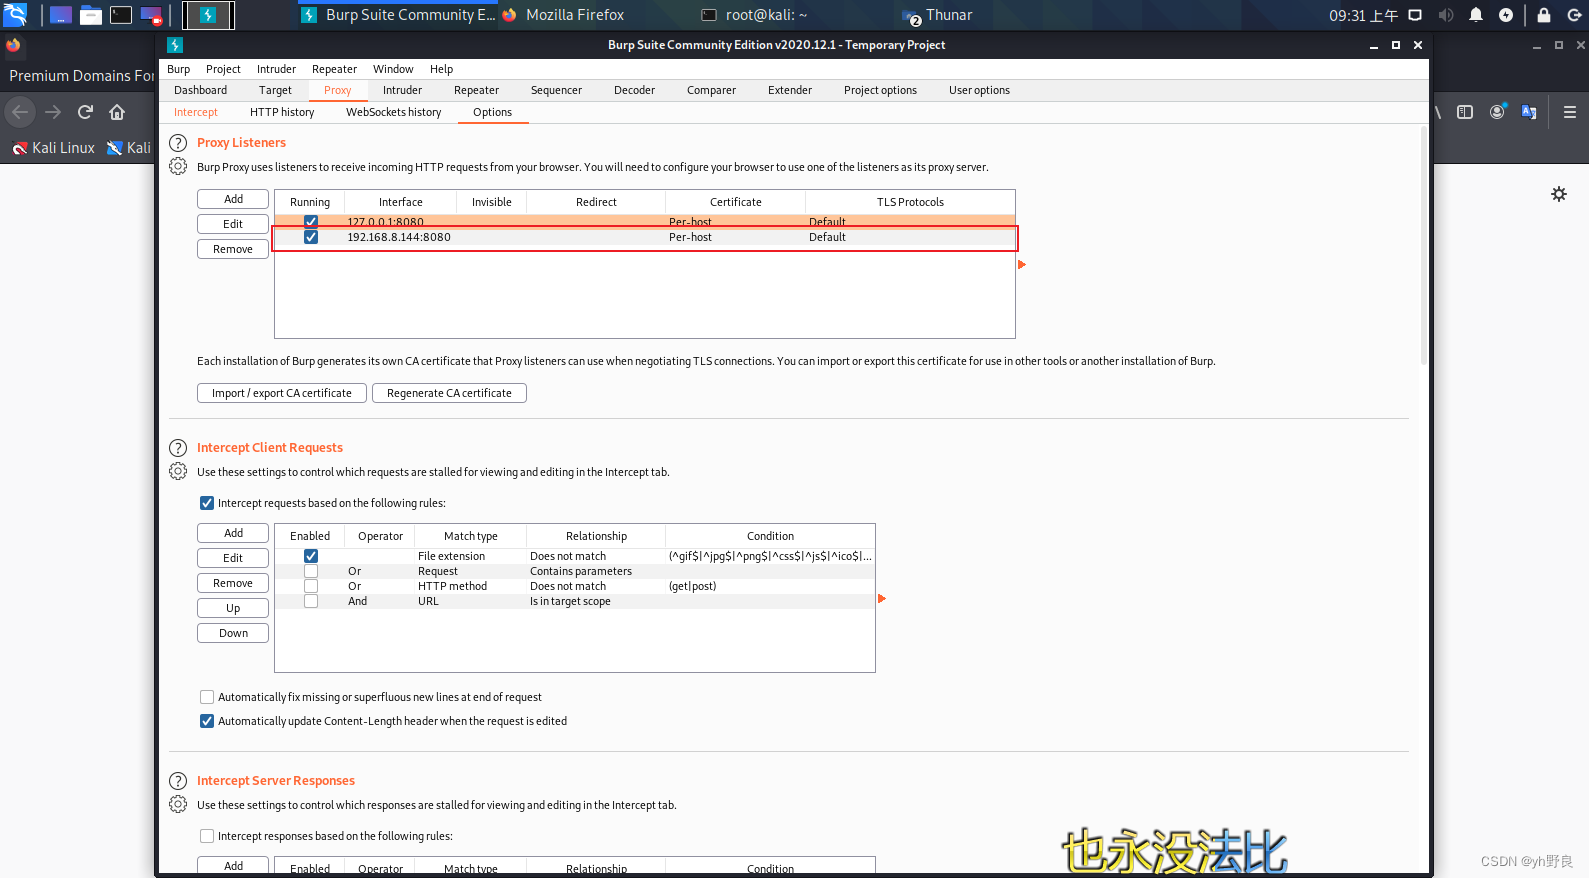Image resolution: width=1589 pixels, height=878 pixels.
Task: Open Kali Linux bookmark in Firefox
Action: 54,148
